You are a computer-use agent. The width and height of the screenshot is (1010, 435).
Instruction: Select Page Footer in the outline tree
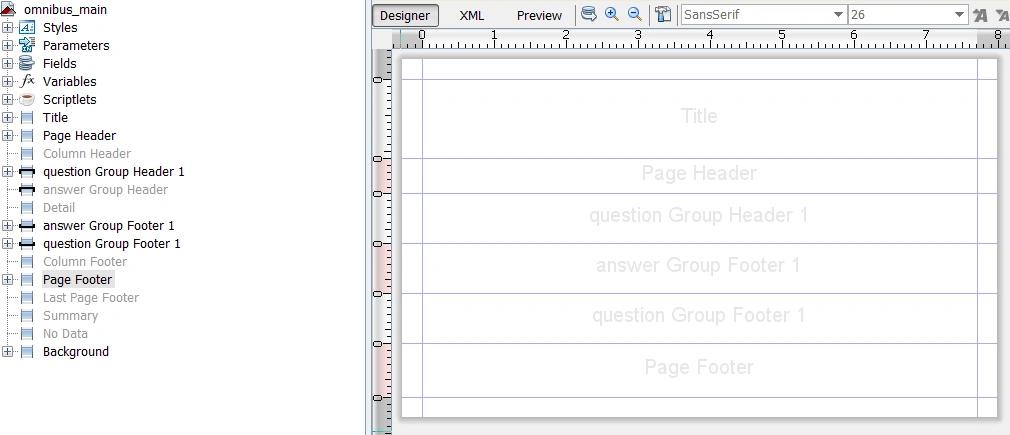tap(77, 280)
